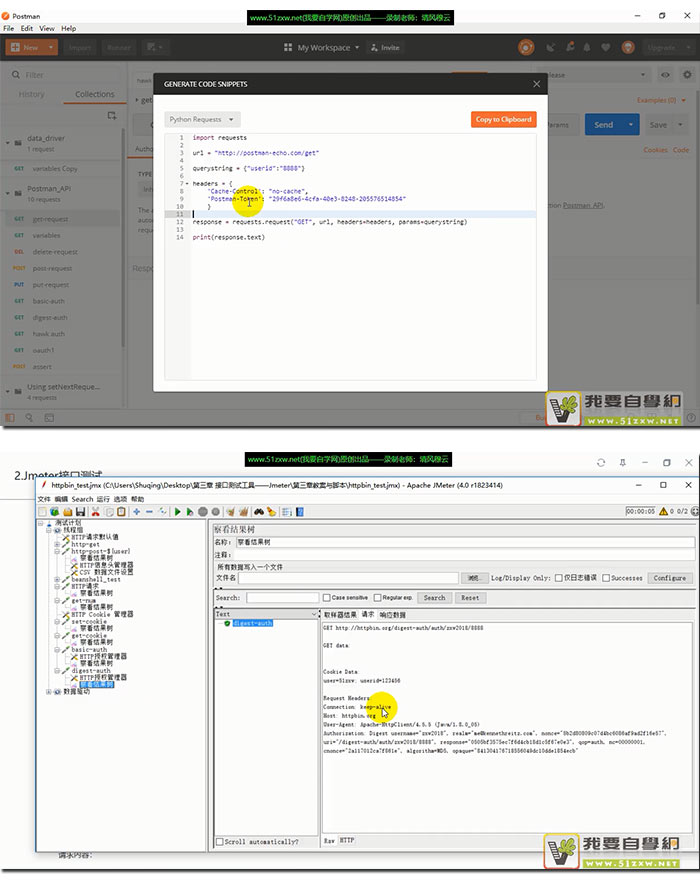Click JMeter Function Helper icon
The width and height of the screenshot is (700, 883).
tap(287, 511)
